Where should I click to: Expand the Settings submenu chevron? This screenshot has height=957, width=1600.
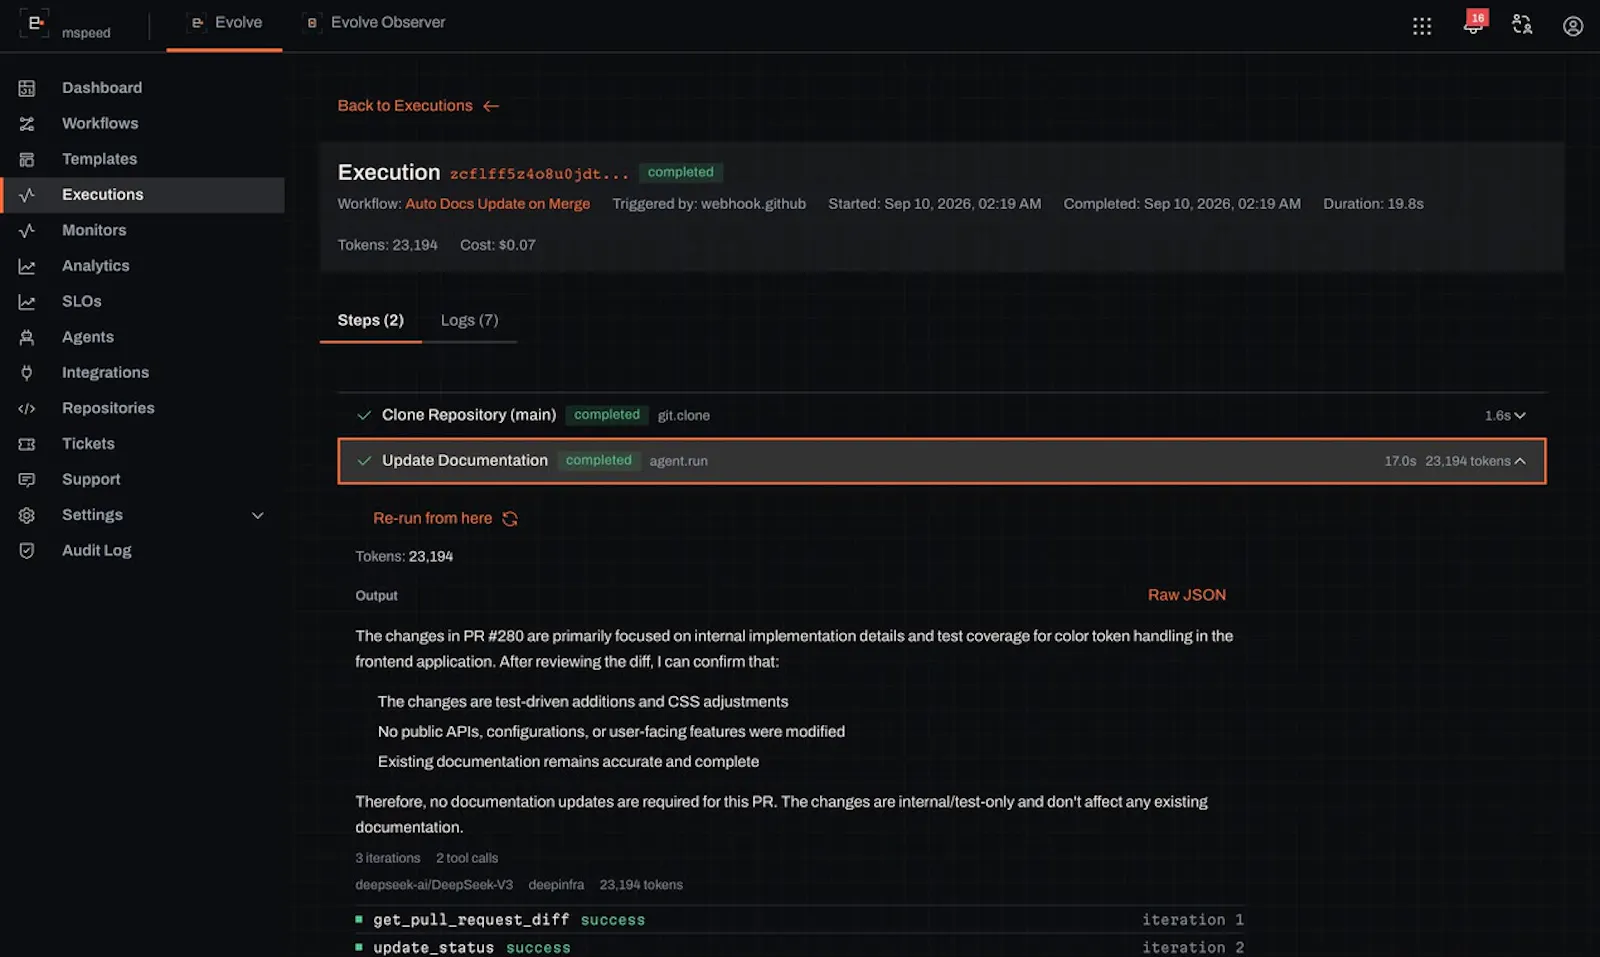click(258, 516)
